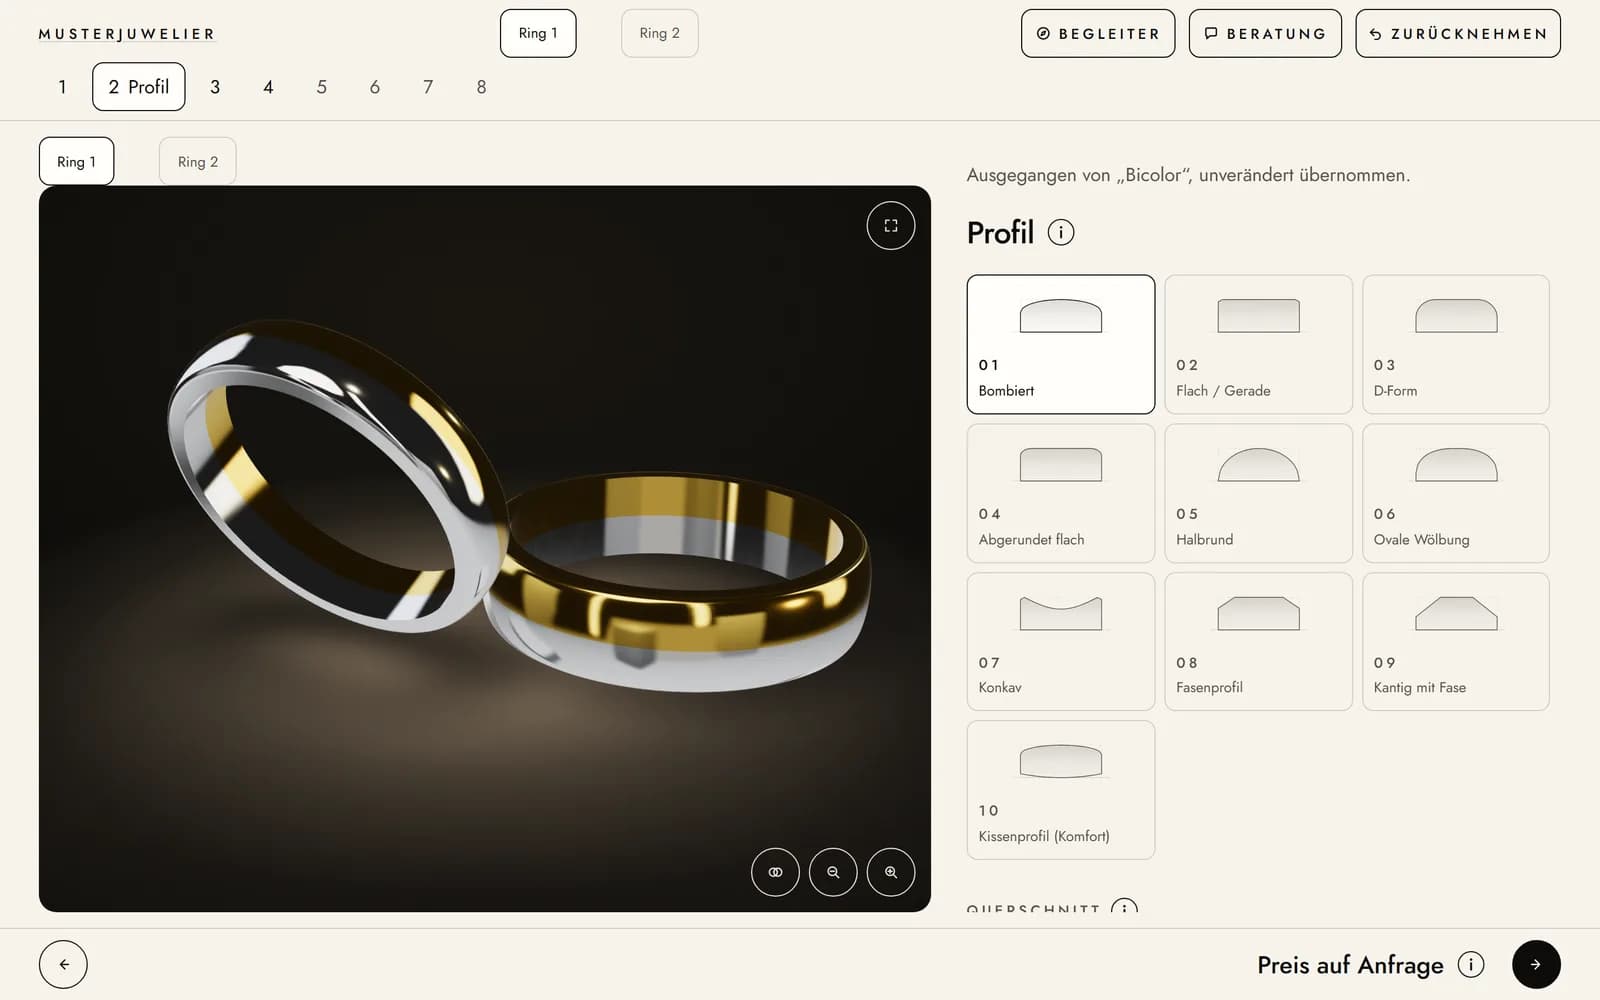
Task: Undo with the Zurücknehmen button
Action: (x=1458, y=33)
